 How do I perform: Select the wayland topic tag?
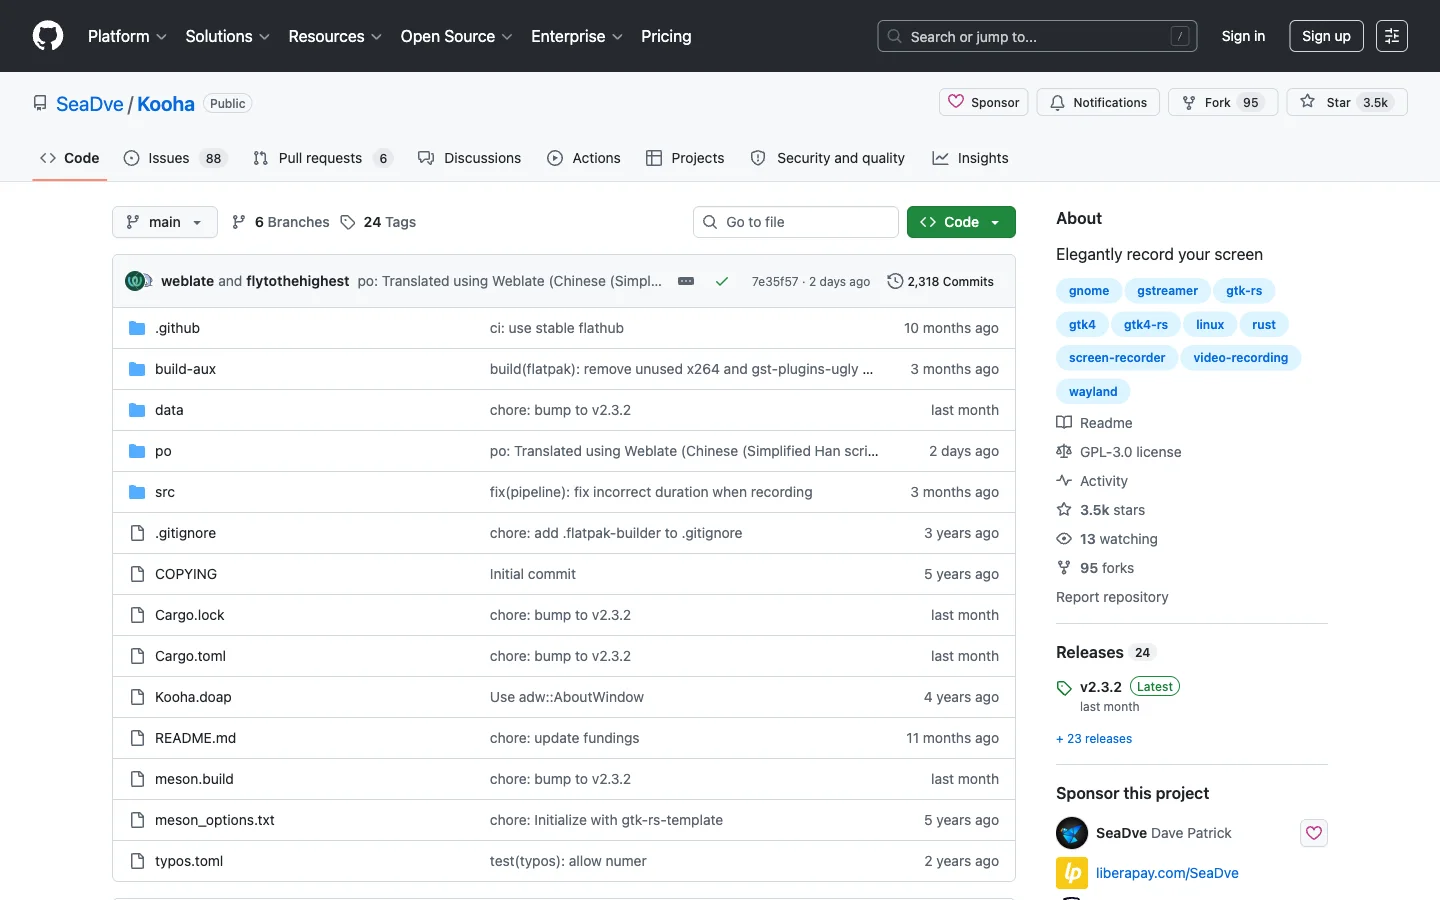[x=1093, y=392]
